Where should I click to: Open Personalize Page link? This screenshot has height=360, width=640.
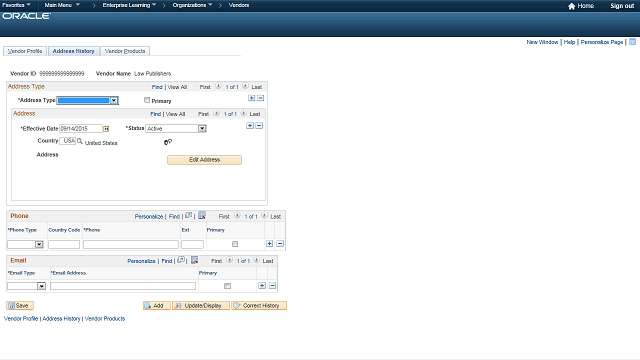click(x=602, y=42)
